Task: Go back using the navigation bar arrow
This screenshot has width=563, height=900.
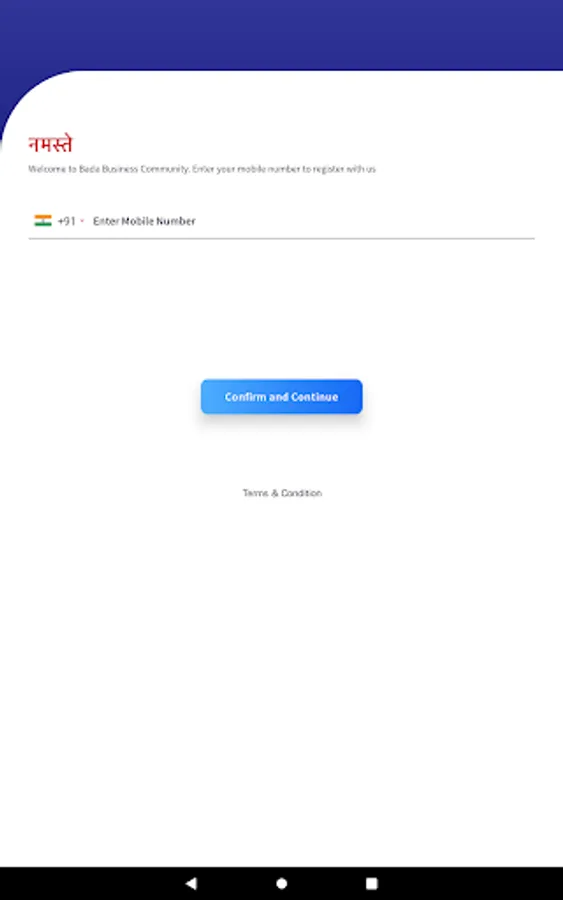Action: 192,883
